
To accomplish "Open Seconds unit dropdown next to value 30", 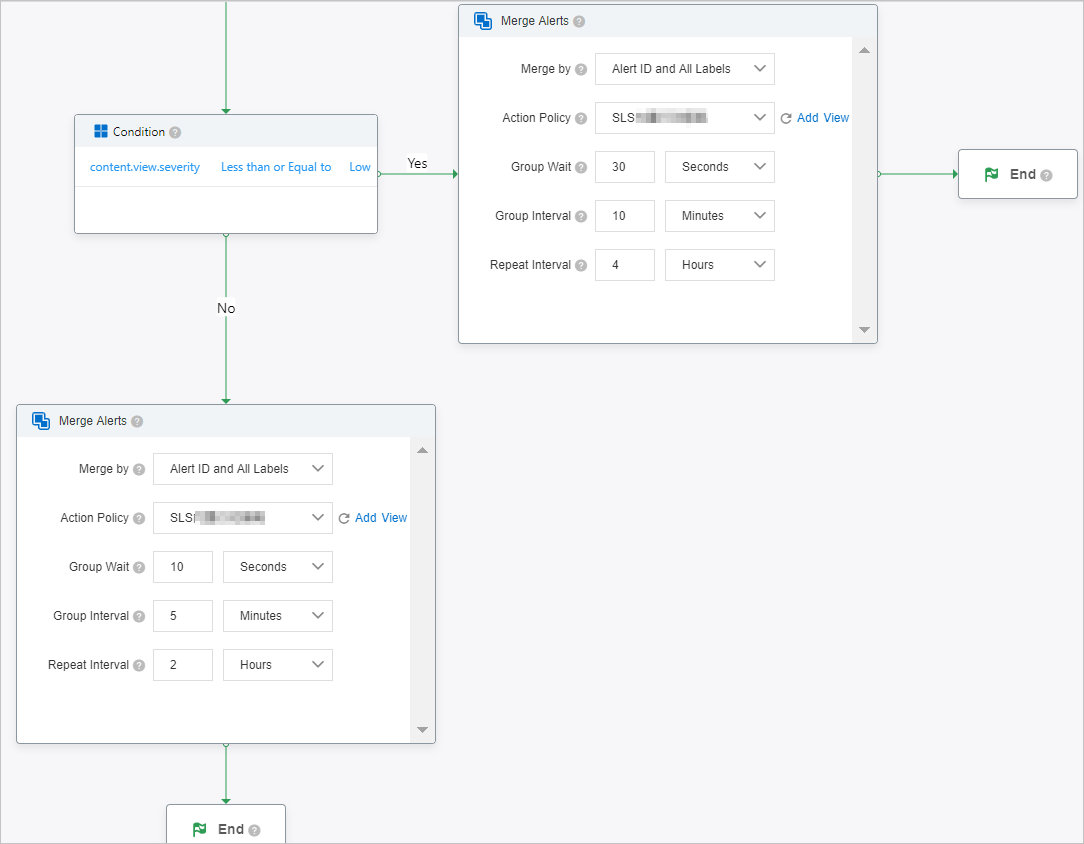I will (x=720, y=167).
